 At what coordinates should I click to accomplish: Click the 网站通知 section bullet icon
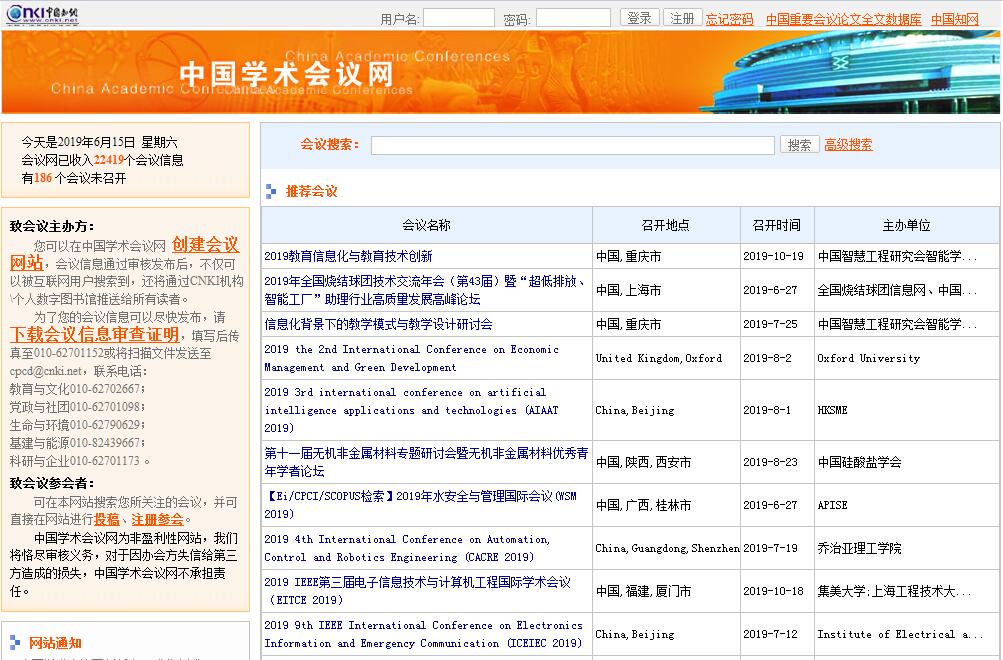(x=14, y=643)
